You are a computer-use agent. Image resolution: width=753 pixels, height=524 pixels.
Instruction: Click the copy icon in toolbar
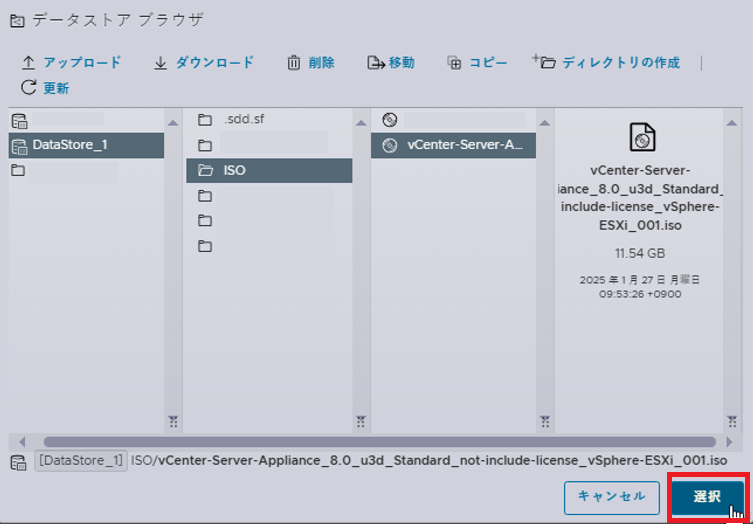click(454, 63)
